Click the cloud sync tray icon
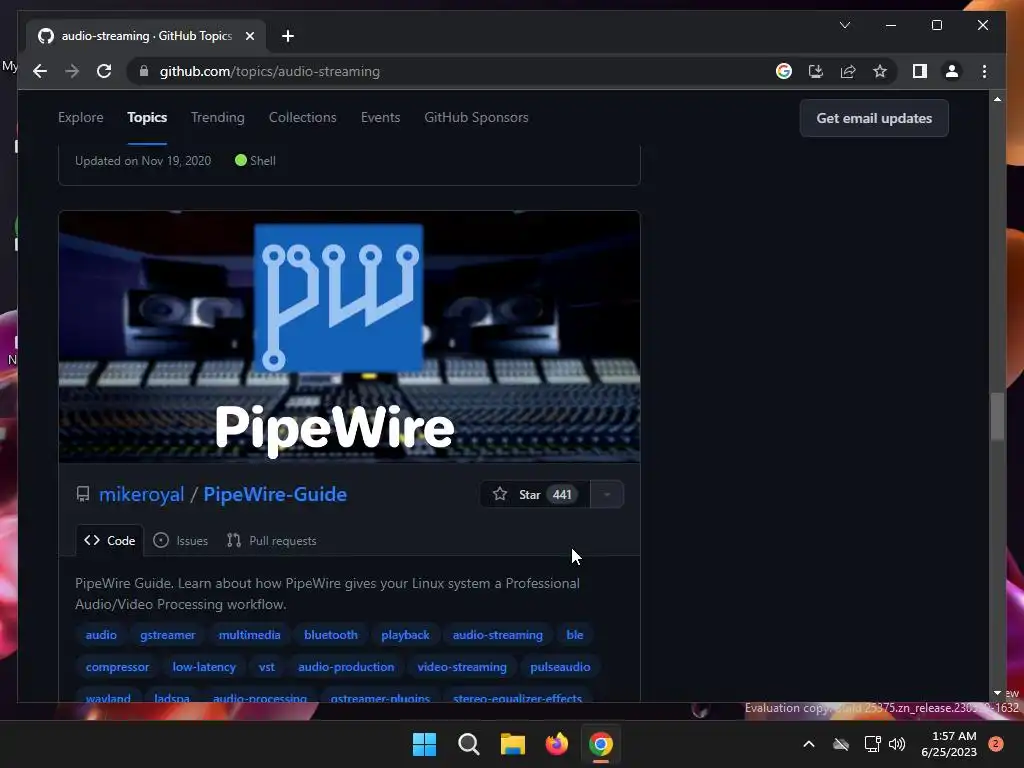Image resolution: width=1024 pixels, height=768 pixels. pyautogui.click(x=841, y=744)
